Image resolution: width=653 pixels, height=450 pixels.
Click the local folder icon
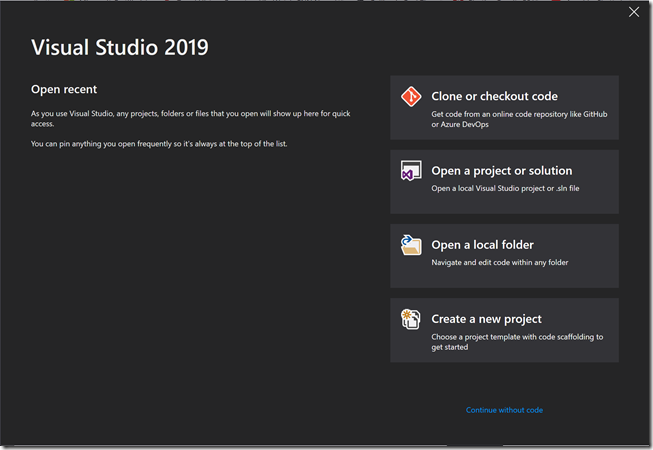point(410,245)
